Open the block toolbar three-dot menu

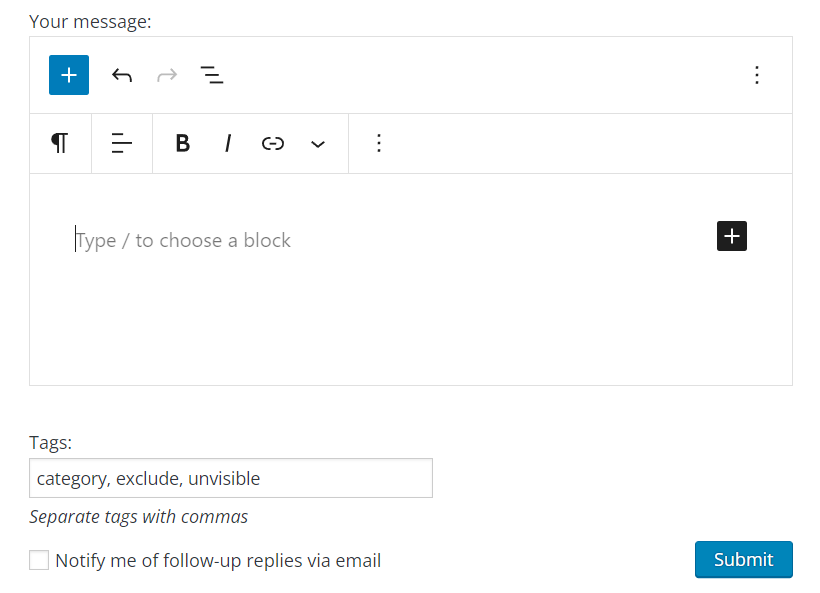(x=379, y=143)
